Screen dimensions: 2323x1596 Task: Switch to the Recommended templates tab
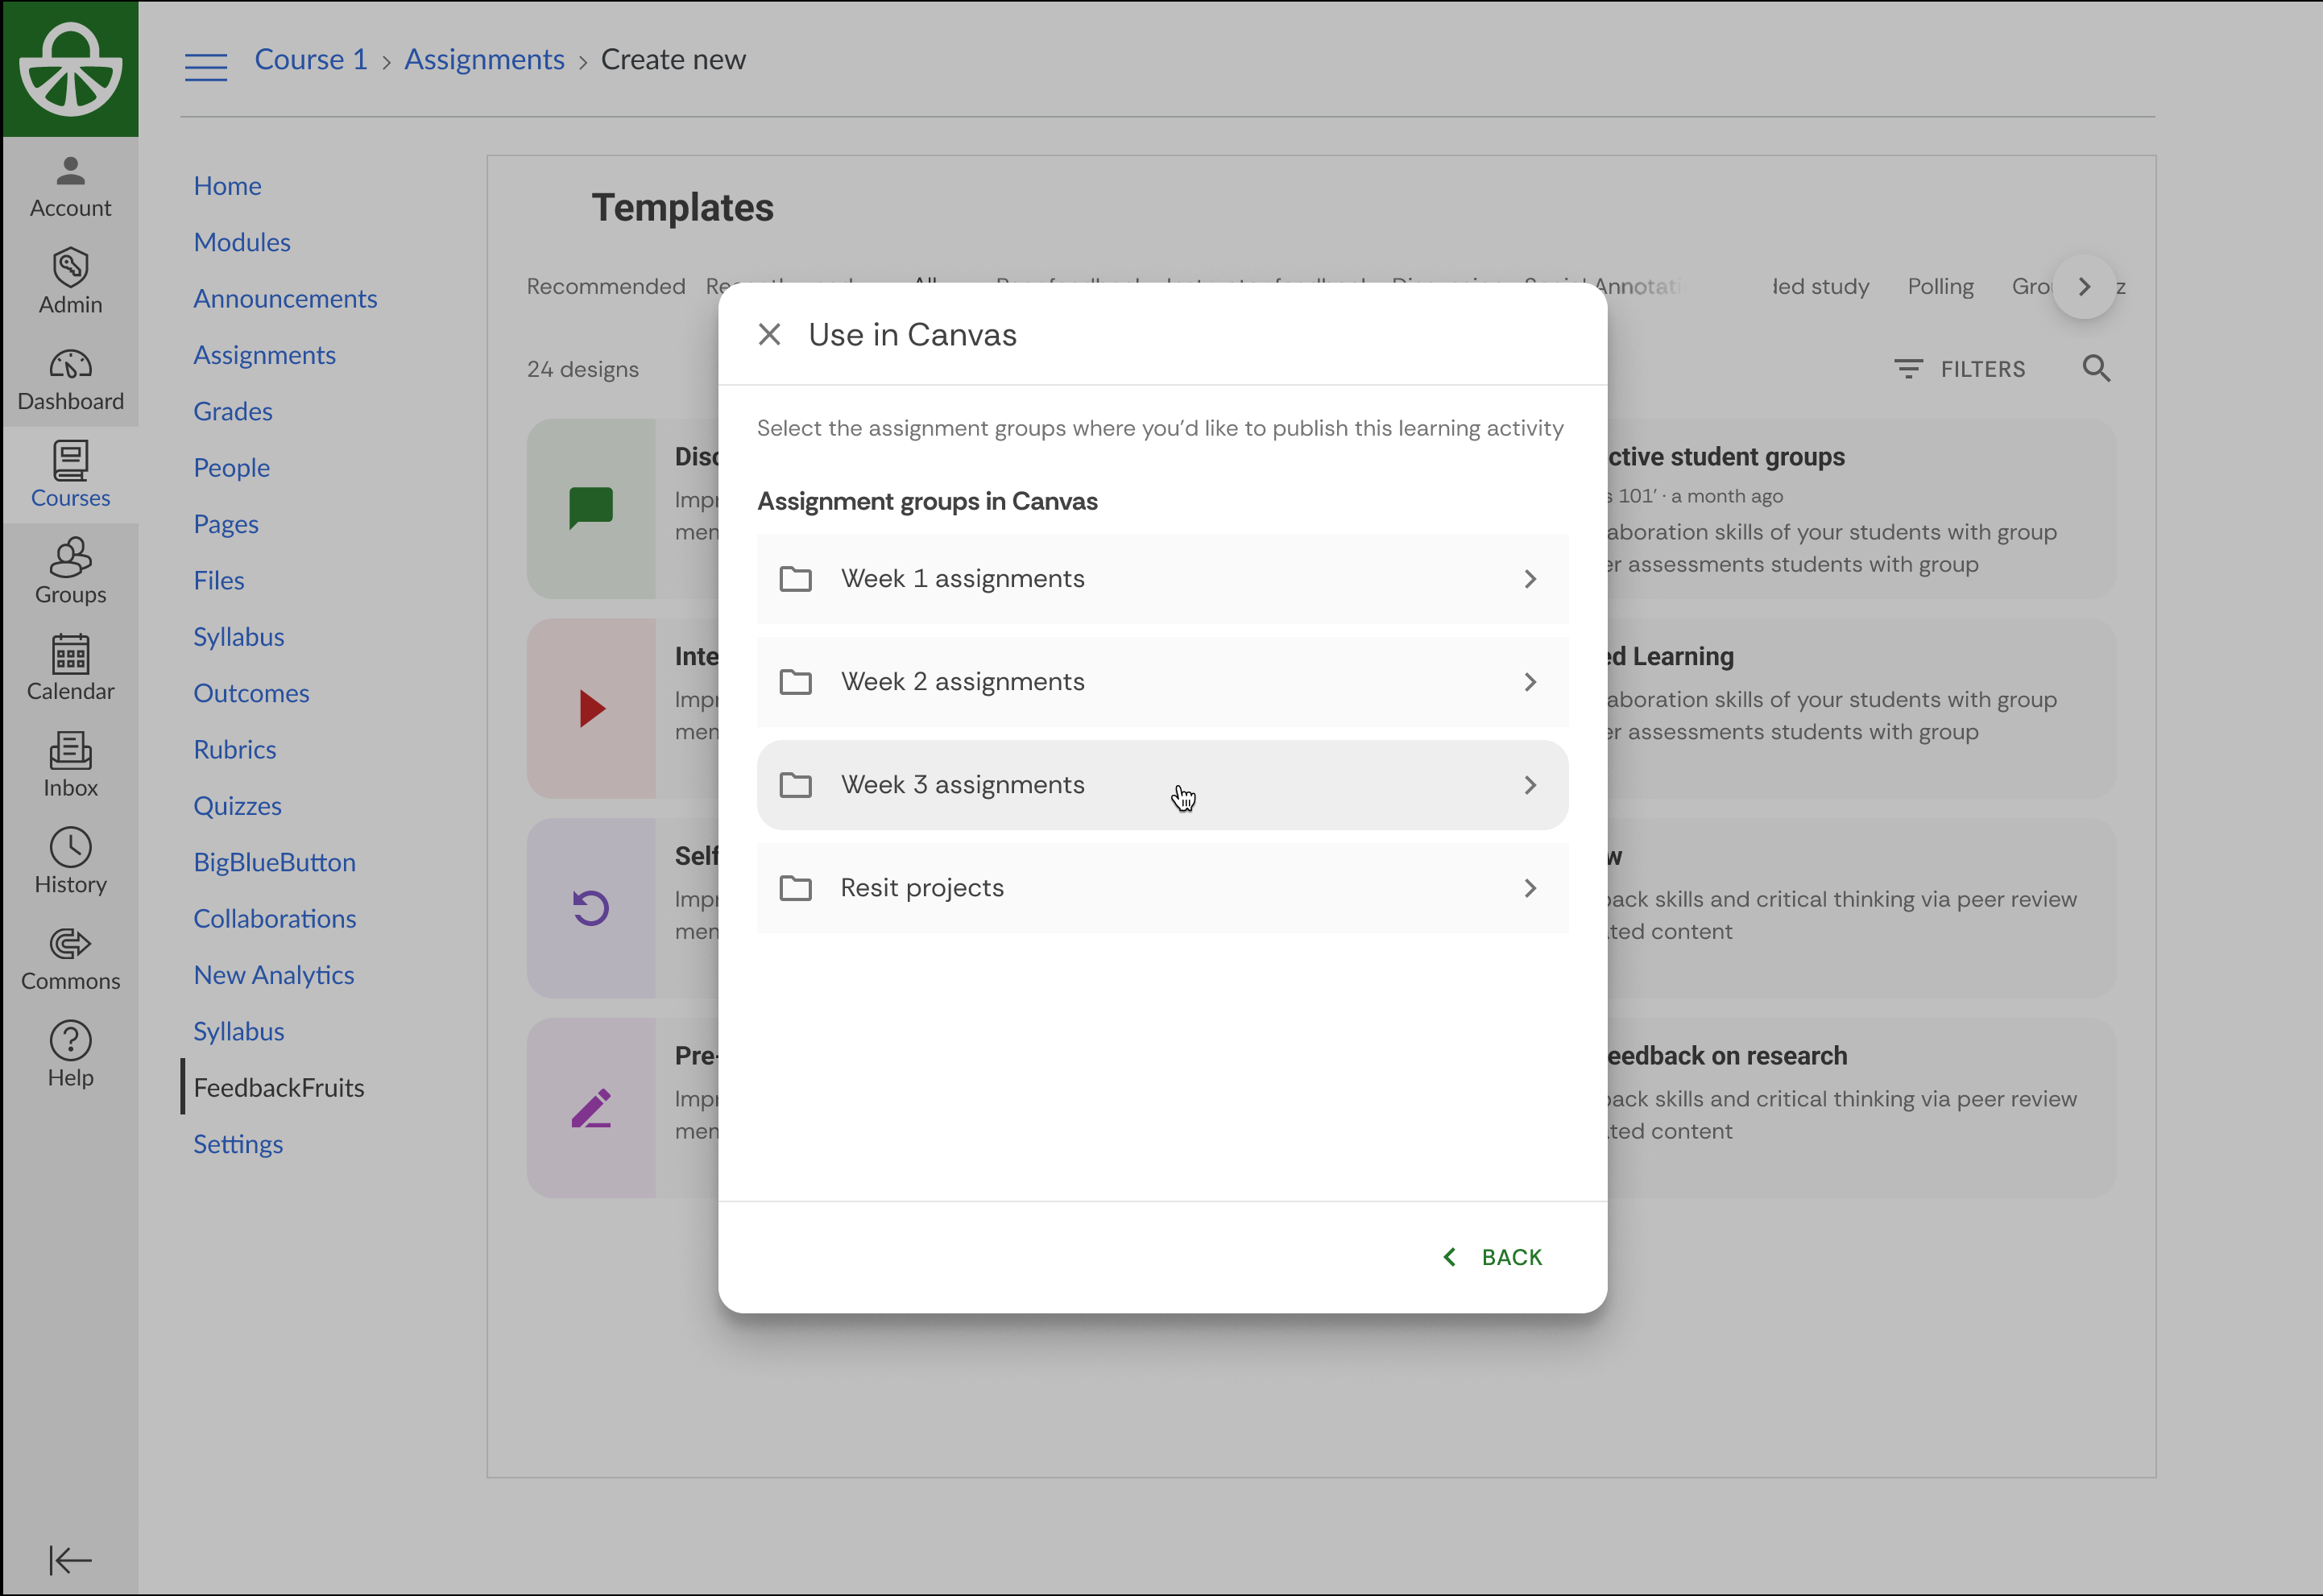pyautogui.click(x=606, y=287)
